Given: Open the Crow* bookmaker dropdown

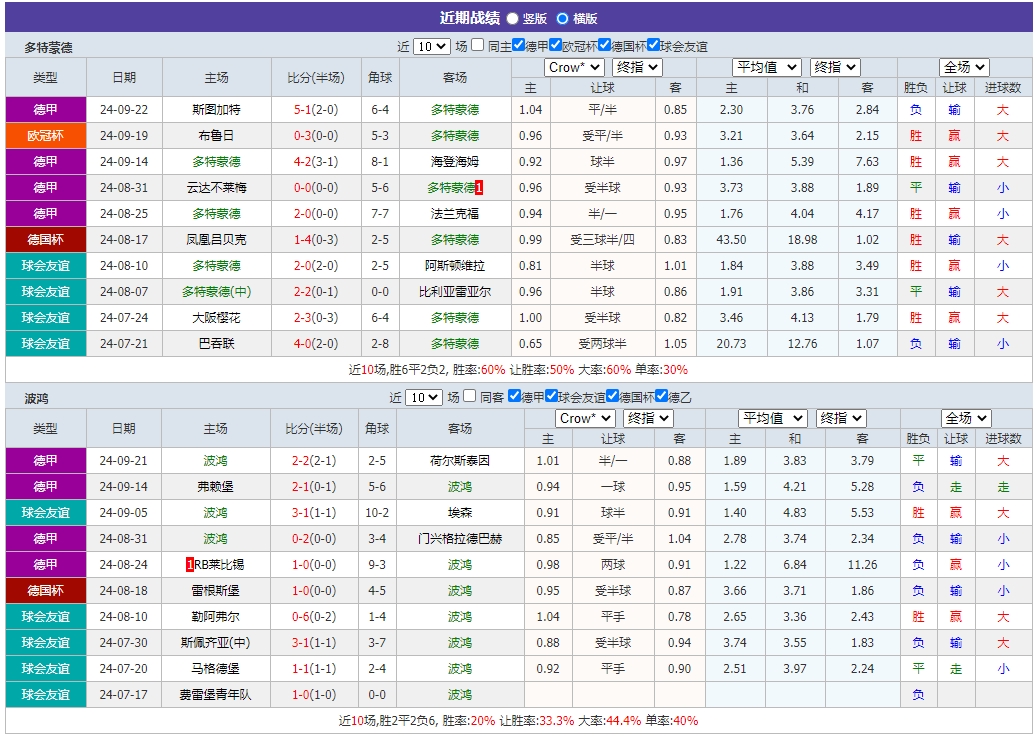Looking at the screenshot, I should click(x=573, y=67).
